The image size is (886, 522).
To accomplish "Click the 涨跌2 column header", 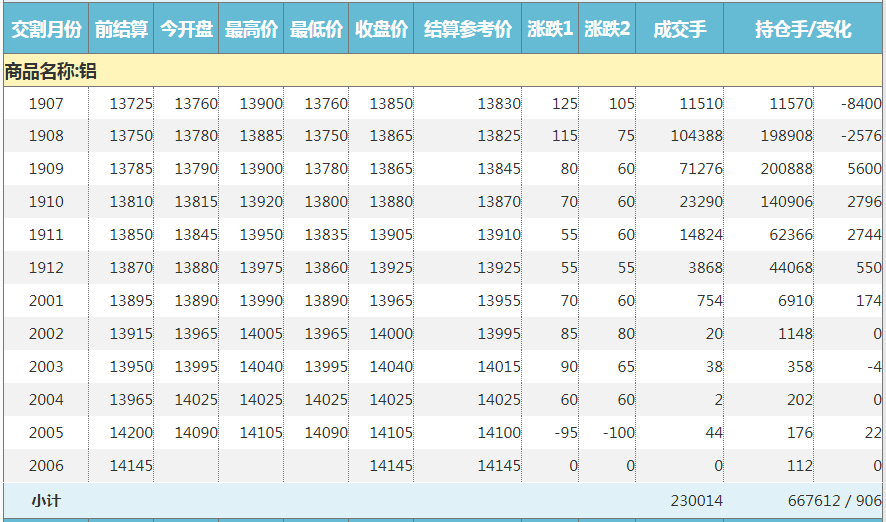I will point(607,29).
